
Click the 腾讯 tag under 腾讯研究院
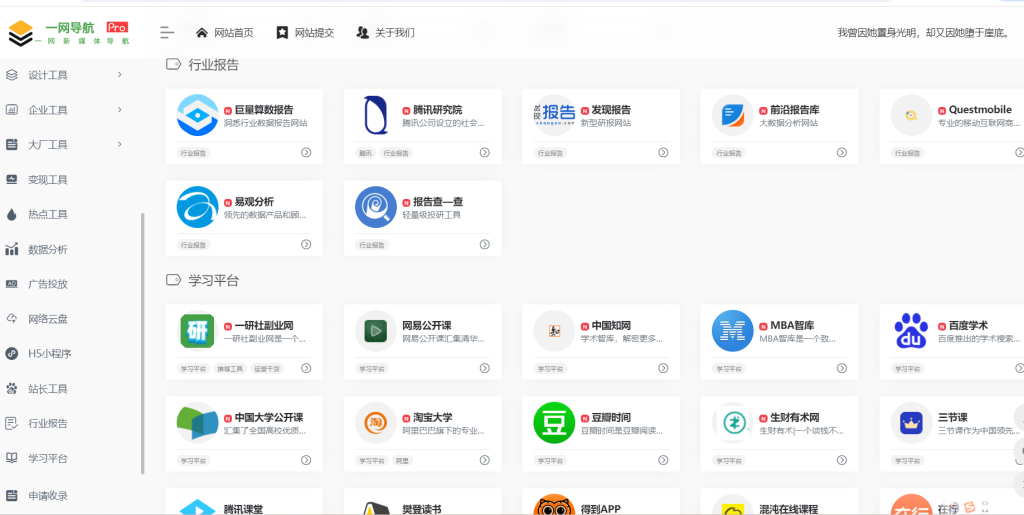click(365, 153)
